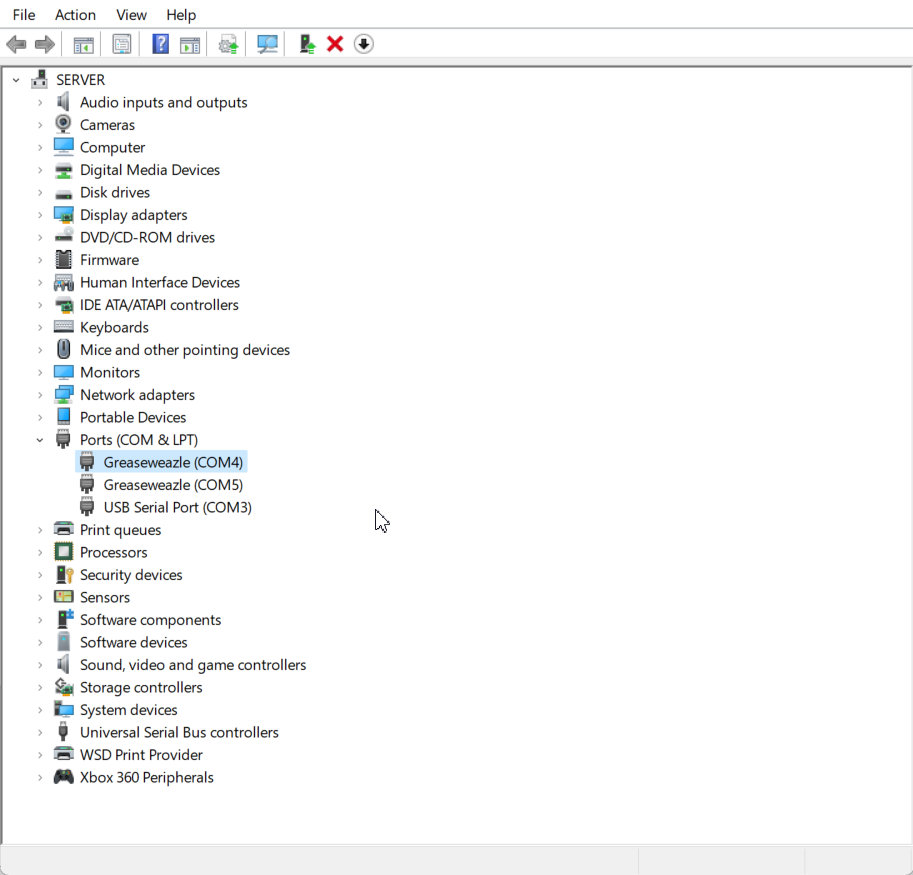Click the Security devices key icon

(64, 575)
